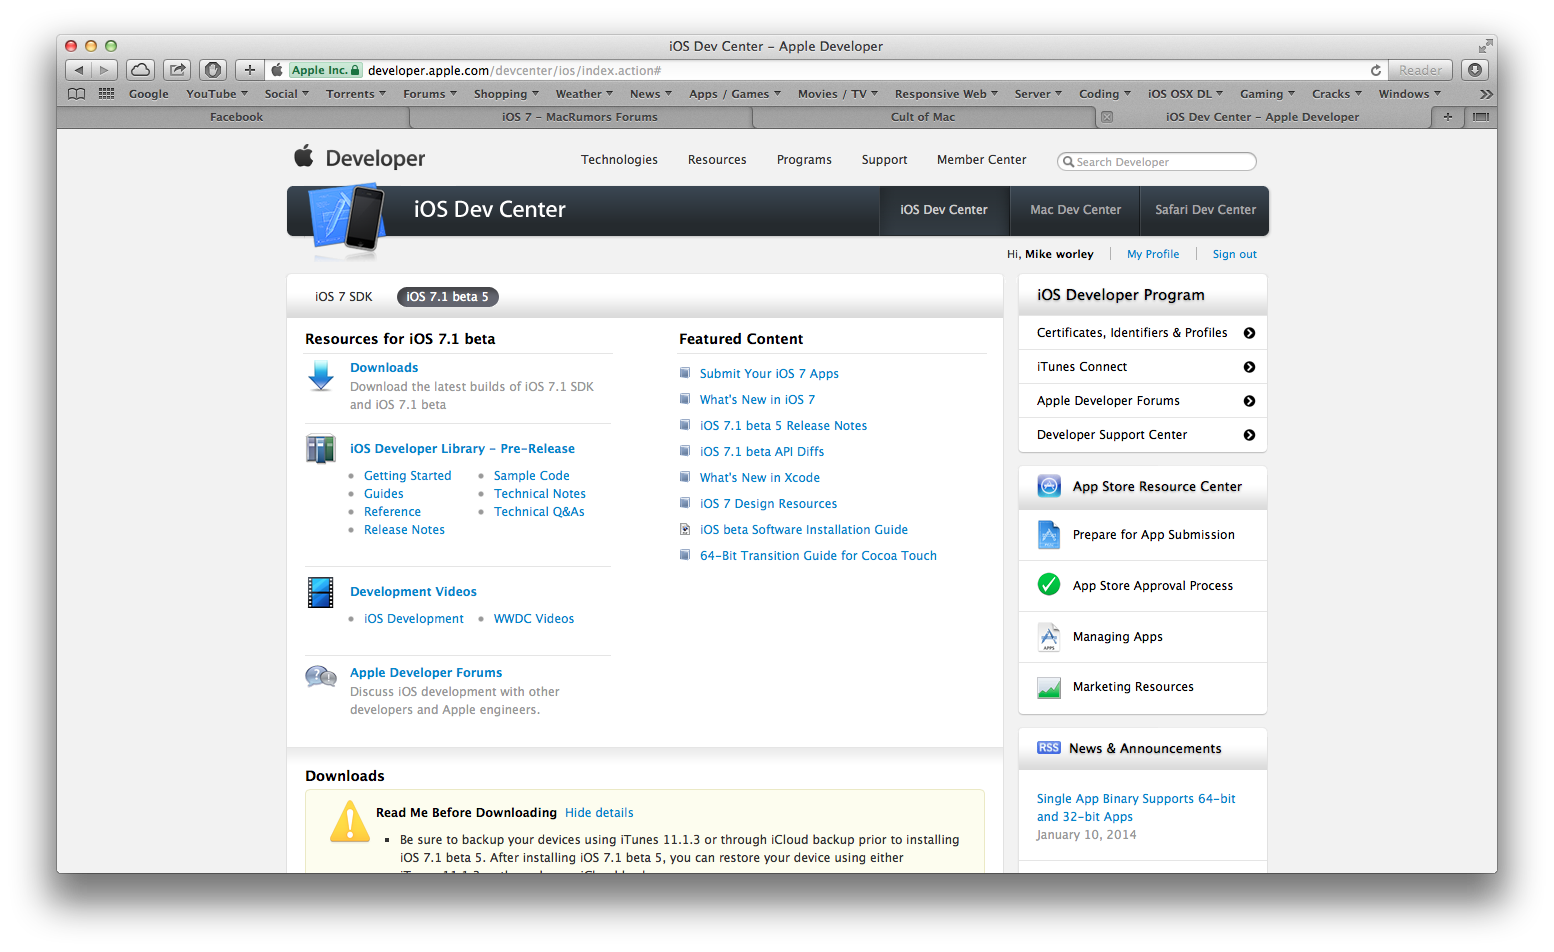Click the App Store Resource Center icon
The height and width of the screenshot is (952, 1554).
[1048, 486]
